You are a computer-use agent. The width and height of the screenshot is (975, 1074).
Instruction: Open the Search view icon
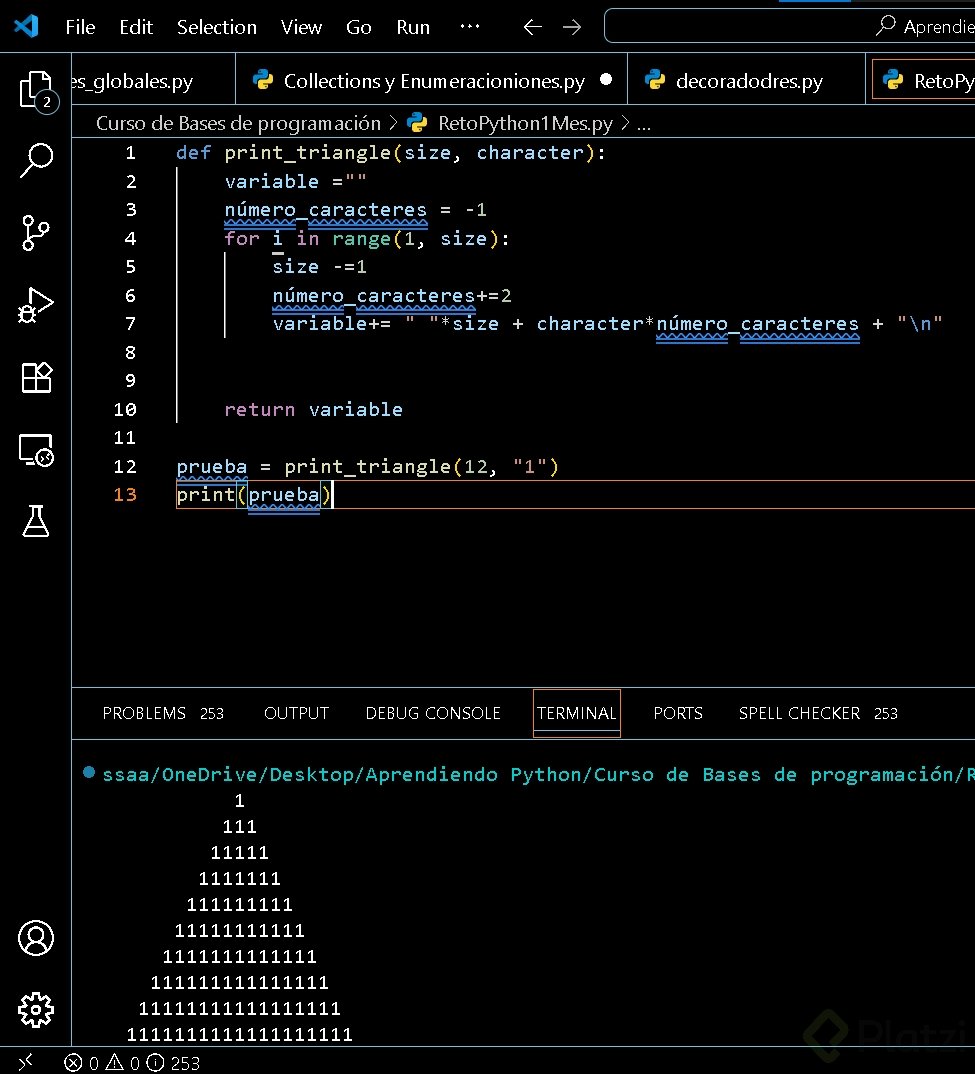[36, 160]
